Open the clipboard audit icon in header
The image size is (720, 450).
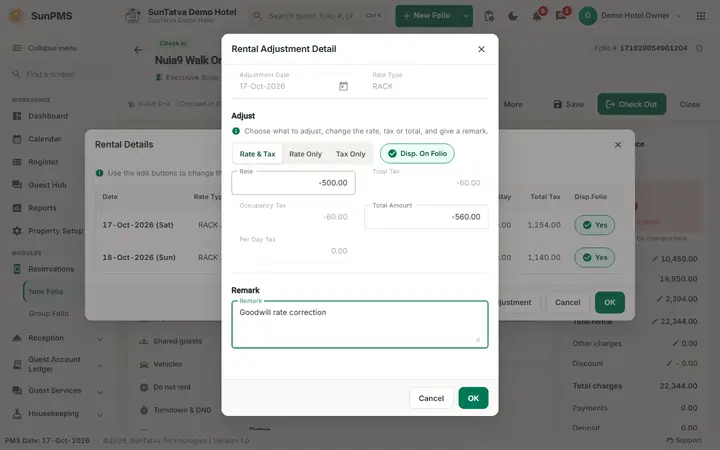click(x=489, y=16)
